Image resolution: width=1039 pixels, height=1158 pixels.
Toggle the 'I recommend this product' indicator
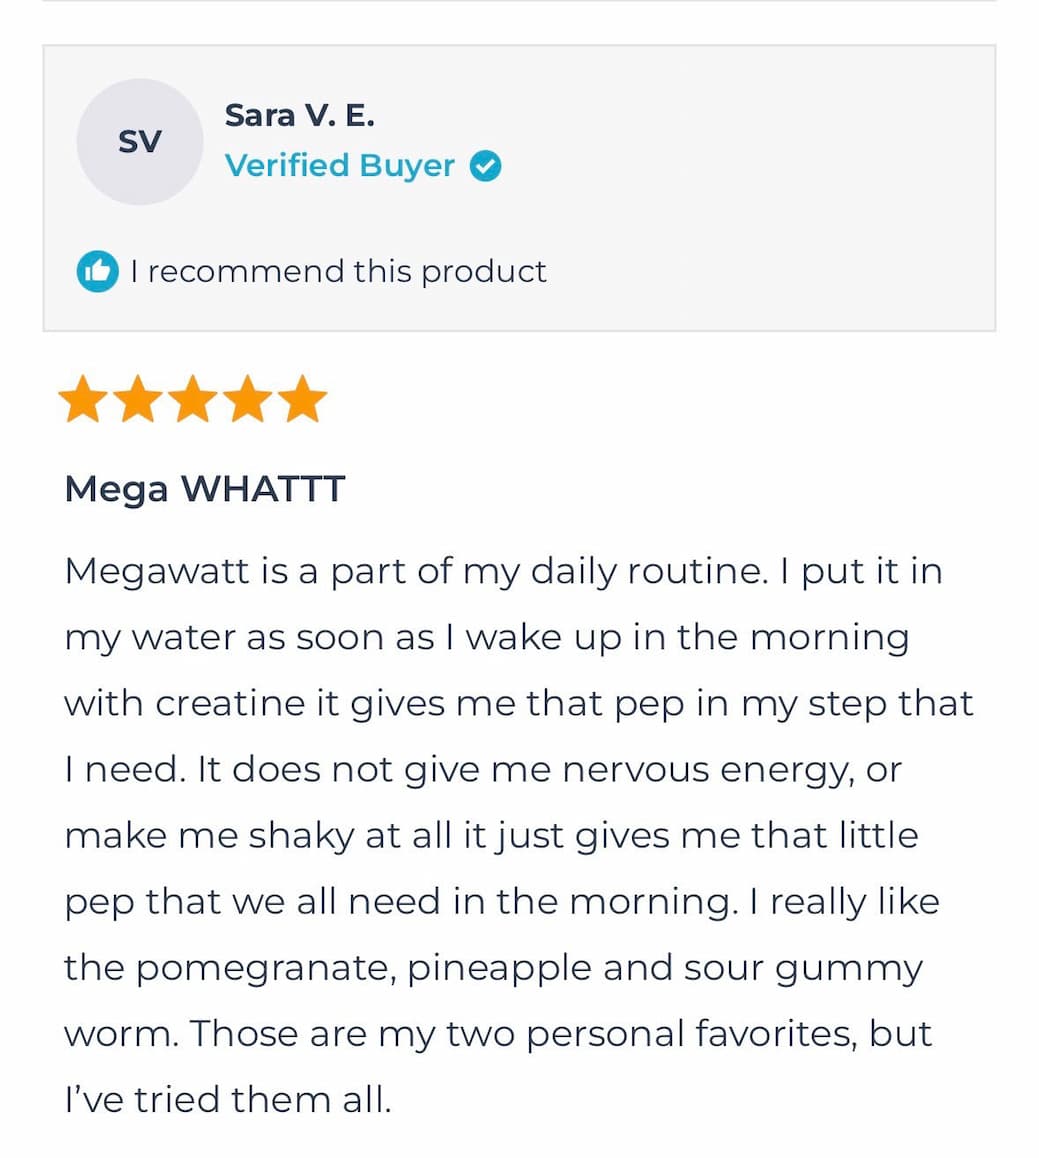310,271
